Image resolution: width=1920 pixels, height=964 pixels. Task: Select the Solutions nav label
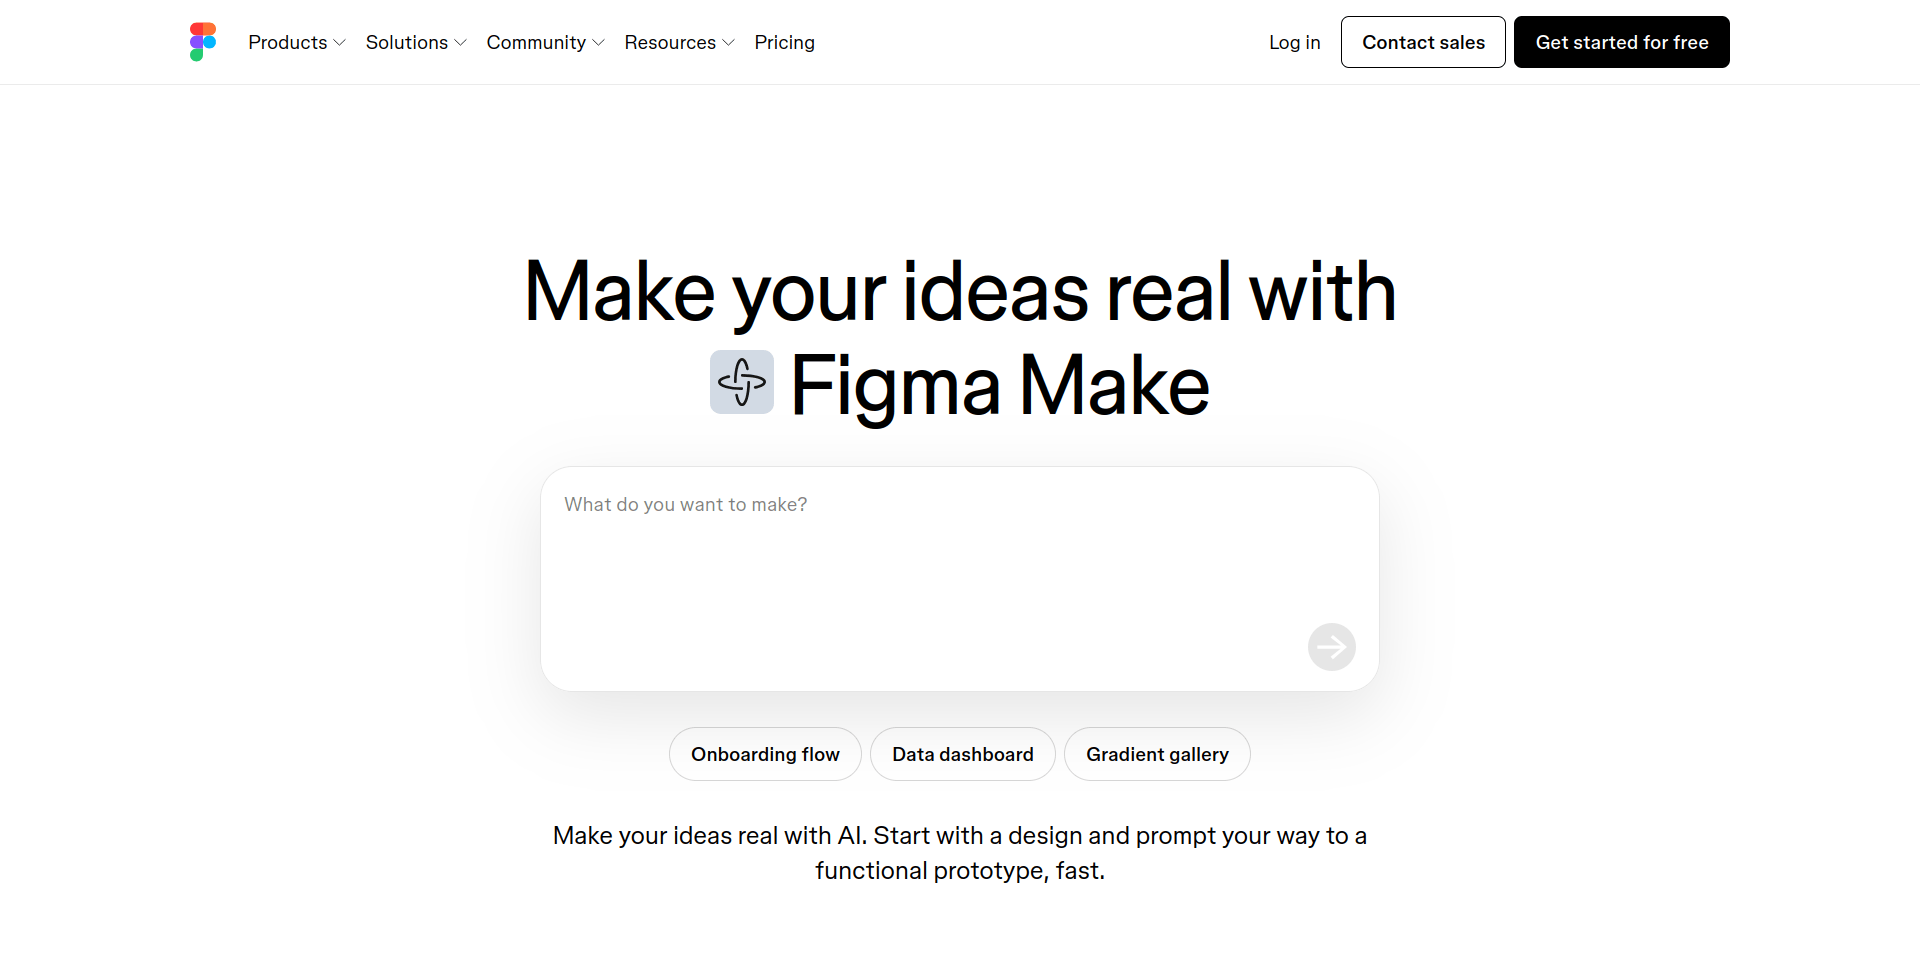click(406, 42)
